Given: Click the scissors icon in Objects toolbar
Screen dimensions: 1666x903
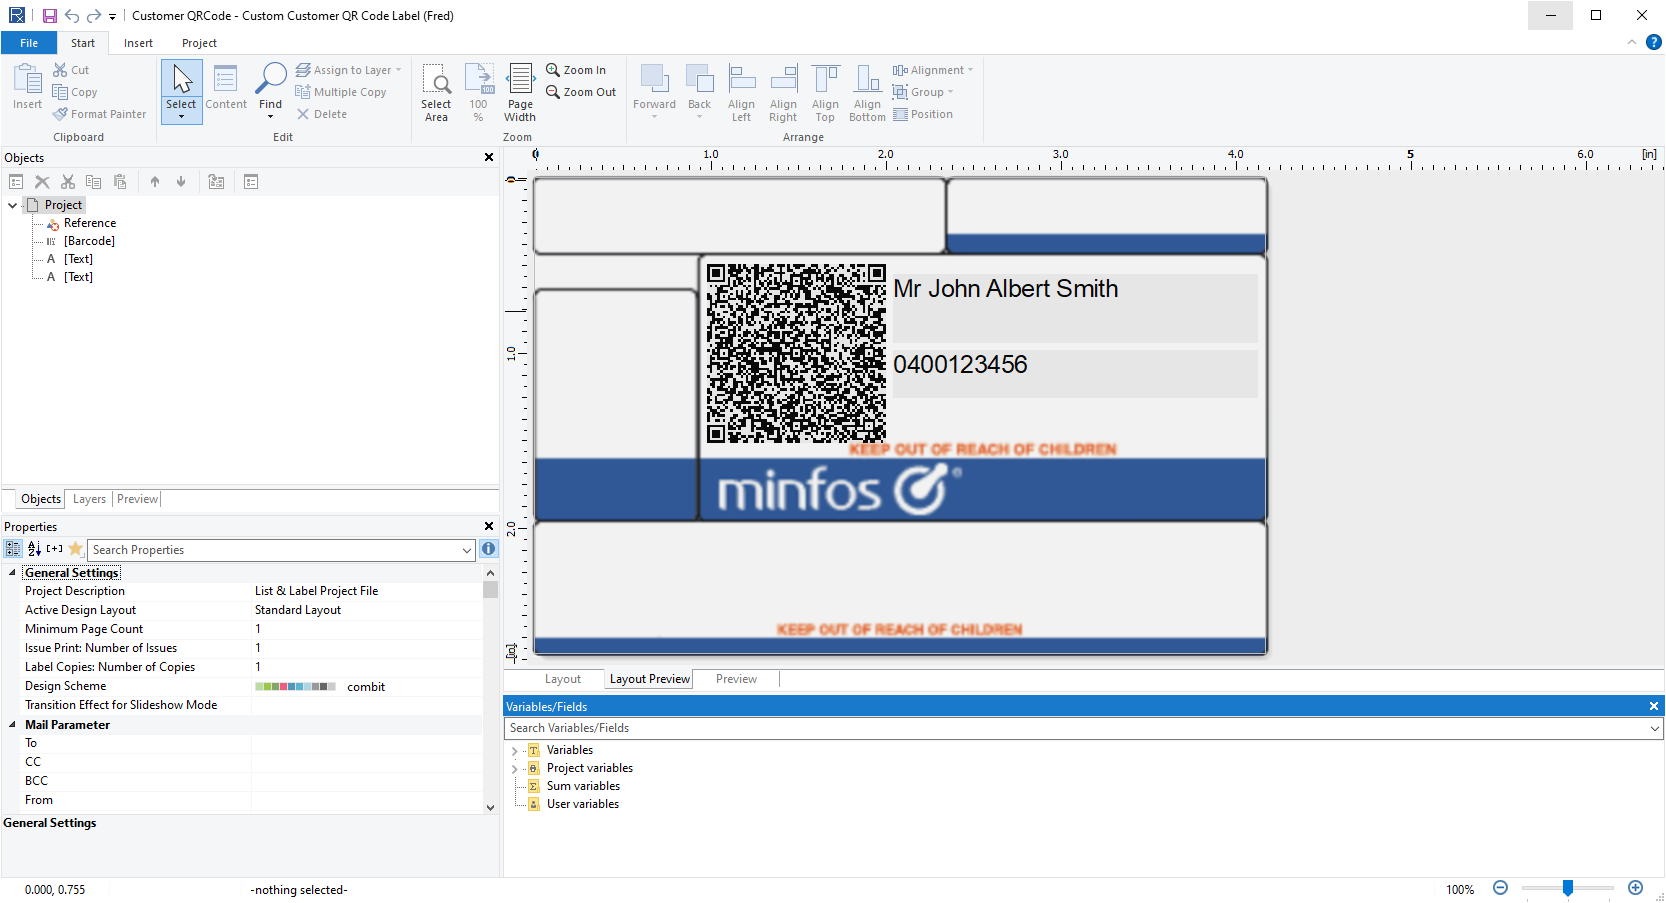Looking at the screenshot, I should pyautogui.click(x=68, y=181).
